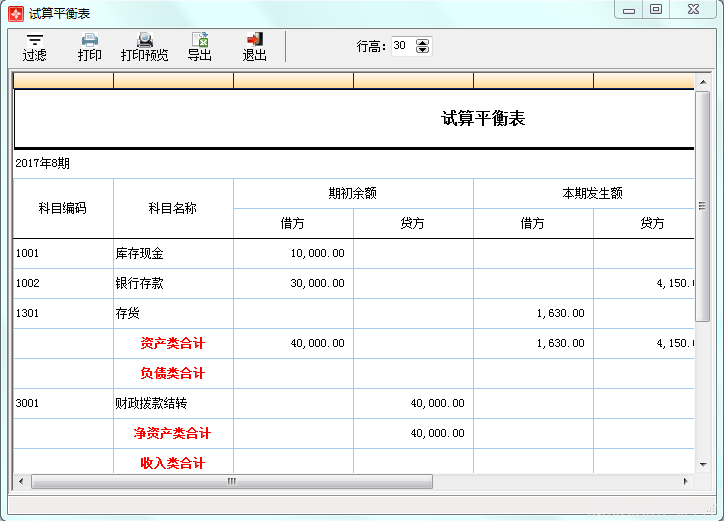Screen dimensions: 724x521
Task: Click the app icon in title bar
Action: pos(15,13)
